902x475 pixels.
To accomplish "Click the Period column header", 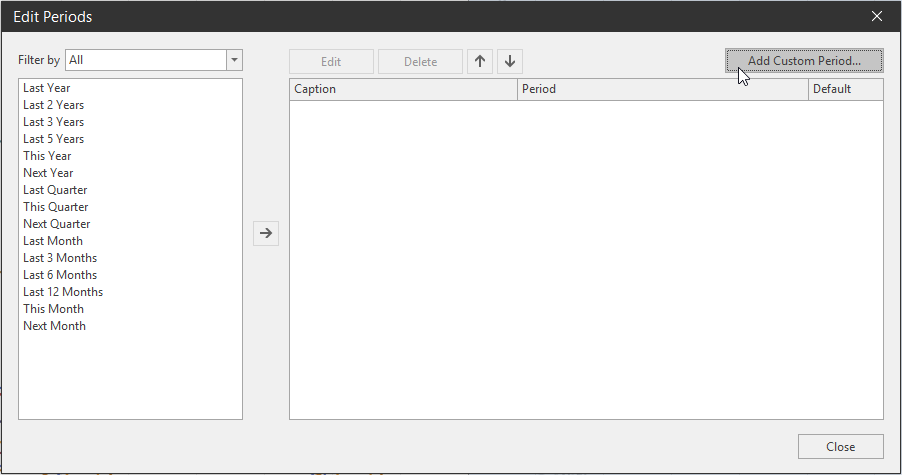I will [663, 89].
